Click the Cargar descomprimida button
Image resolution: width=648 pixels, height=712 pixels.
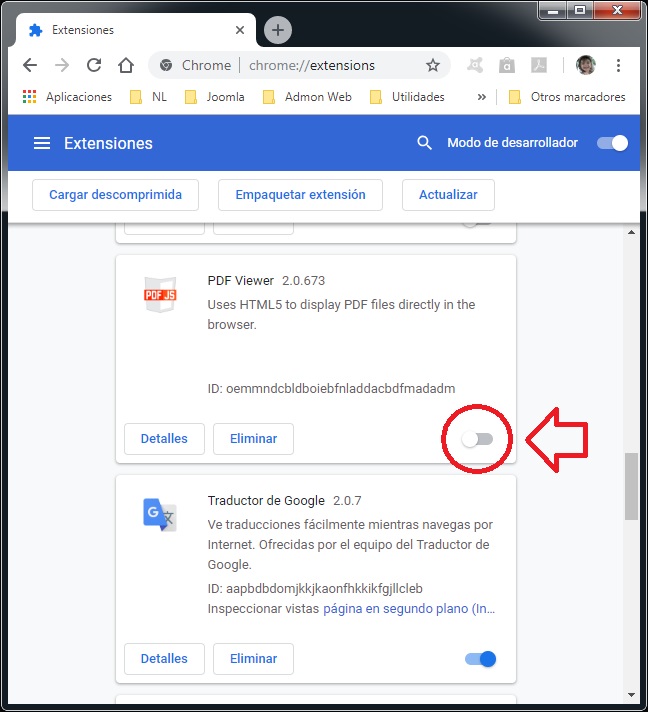115,195
